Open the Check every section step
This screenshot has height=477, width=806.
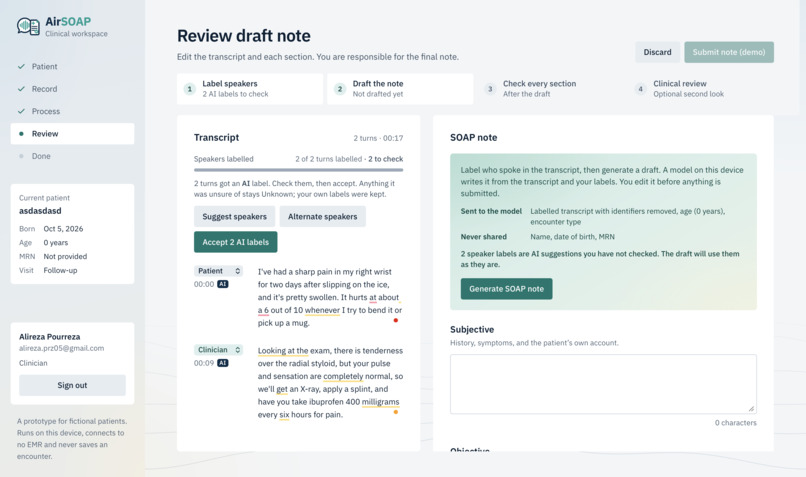coord(551,89)
